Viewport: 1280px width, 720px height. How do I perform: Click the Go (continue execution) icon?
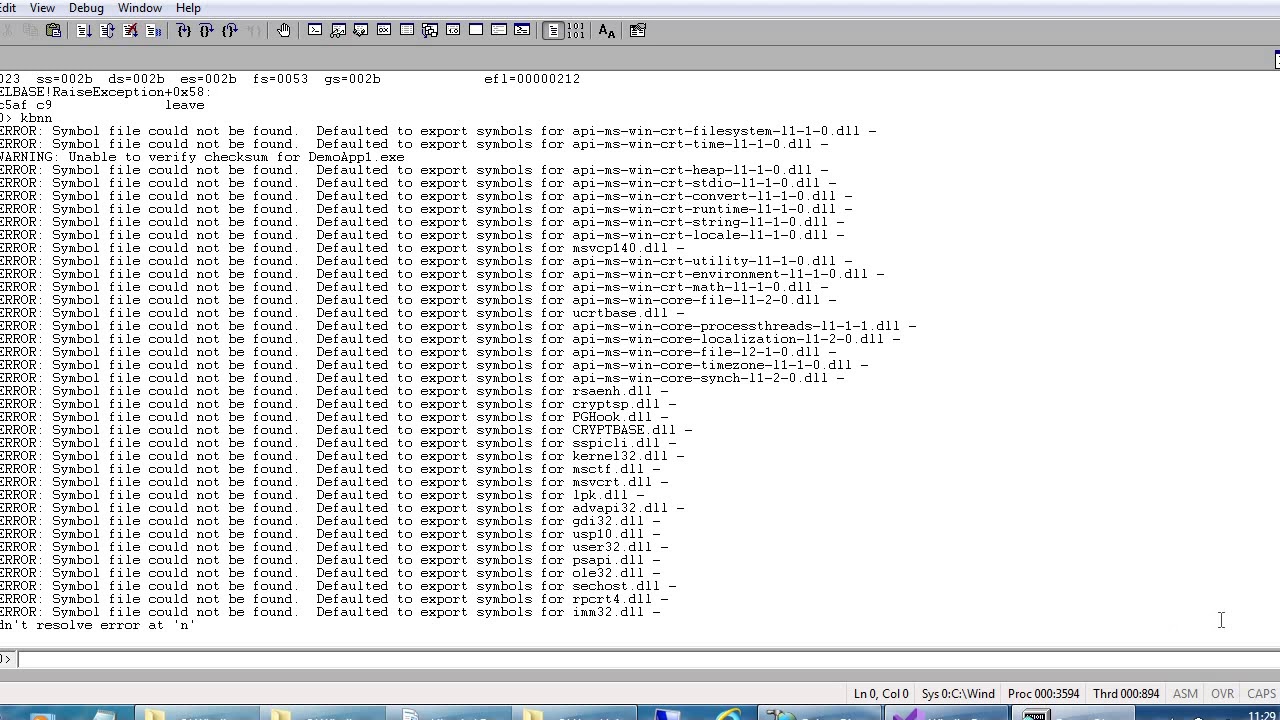(84, 31)
